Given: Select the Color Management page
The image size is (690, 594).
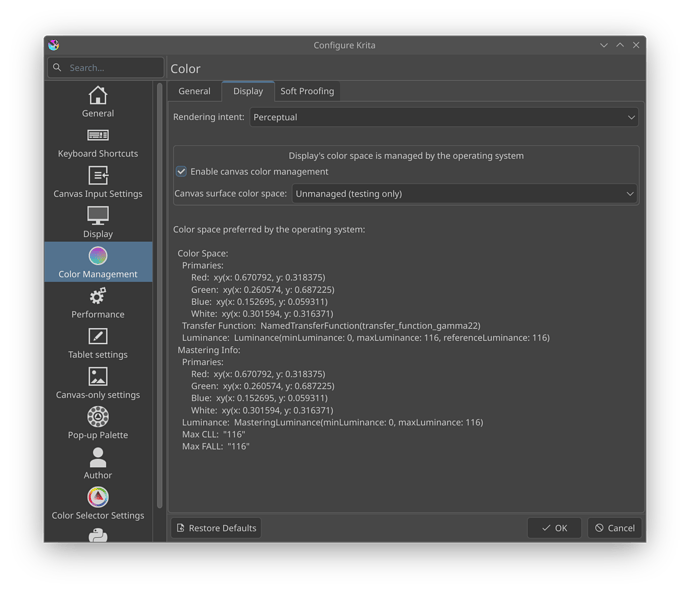Looking at the screenshot, I should pyautogui.click(x=98, y=263).
